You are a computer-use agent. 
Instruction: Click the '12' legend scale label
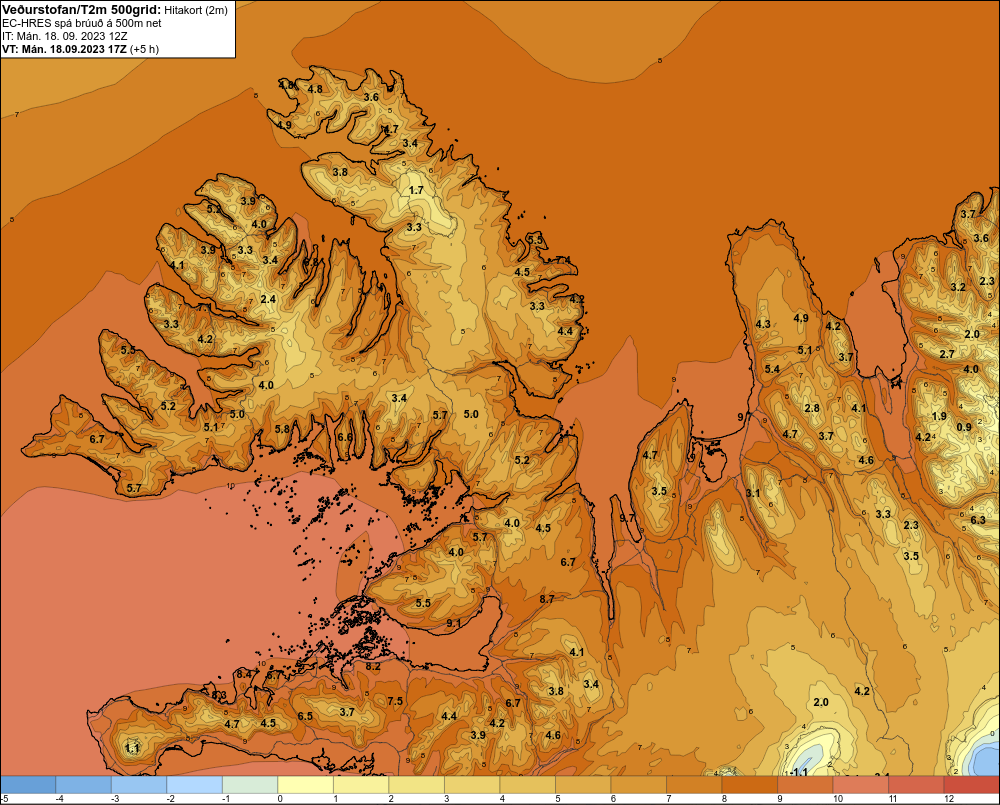(x=948, y=799)
